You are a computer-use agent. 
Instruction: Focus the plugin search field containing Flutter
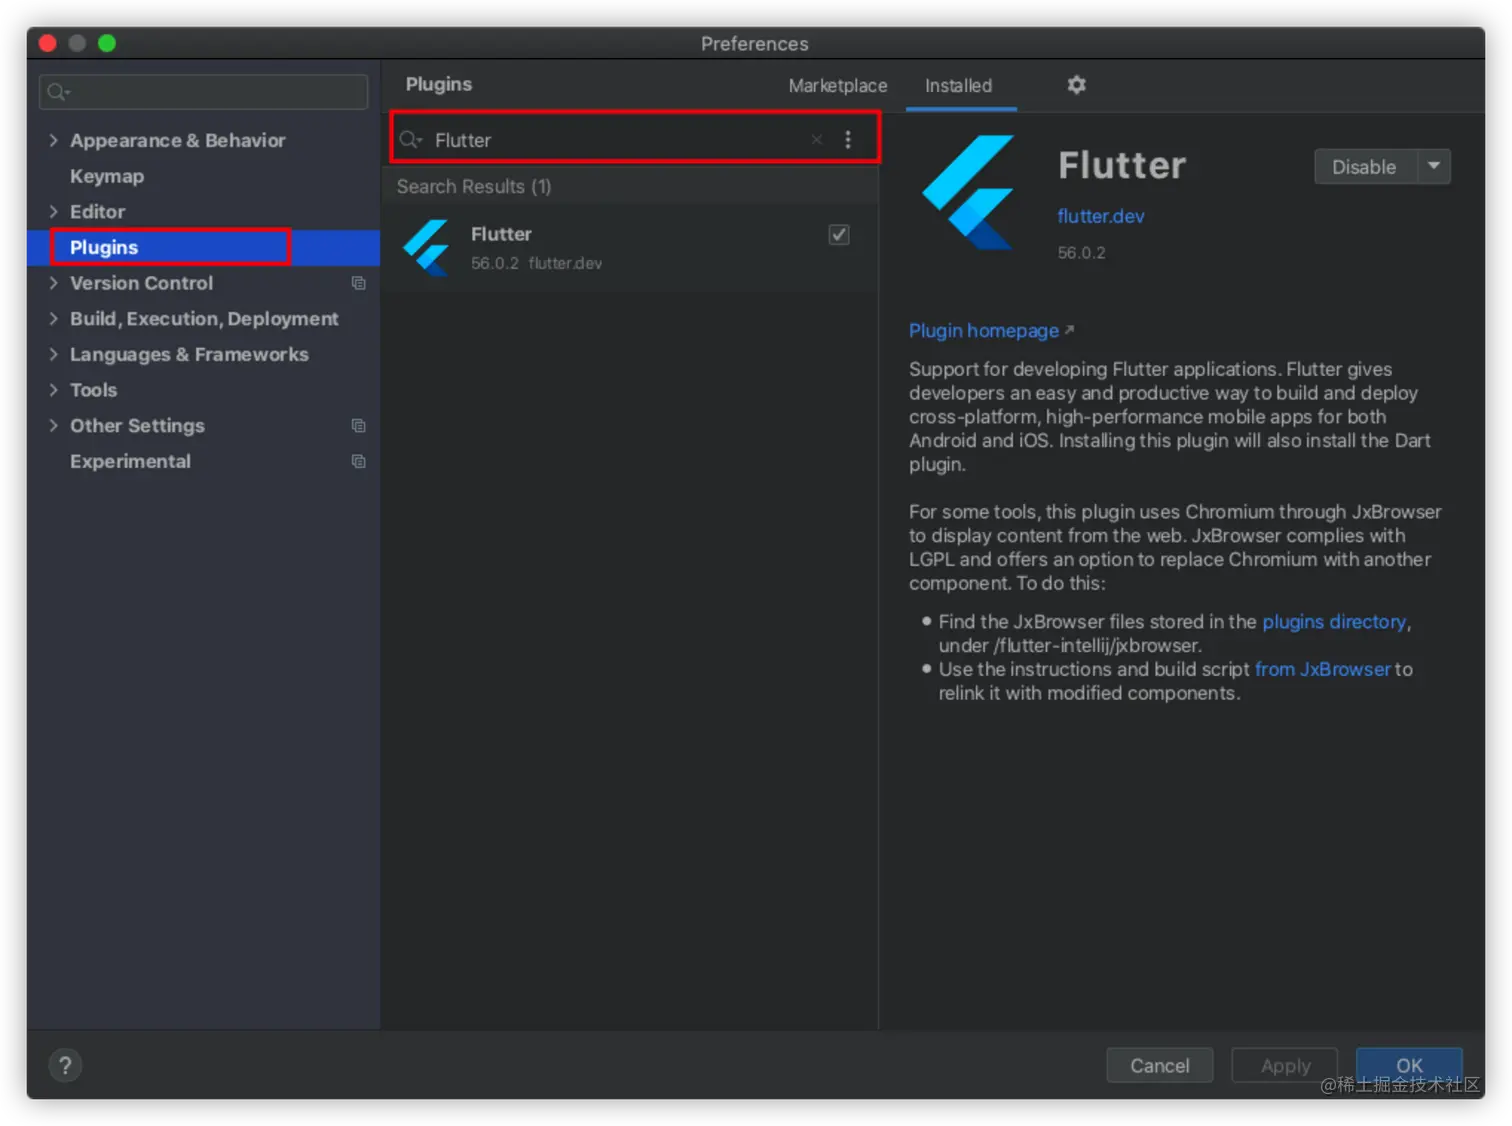[x=635, y=140]
